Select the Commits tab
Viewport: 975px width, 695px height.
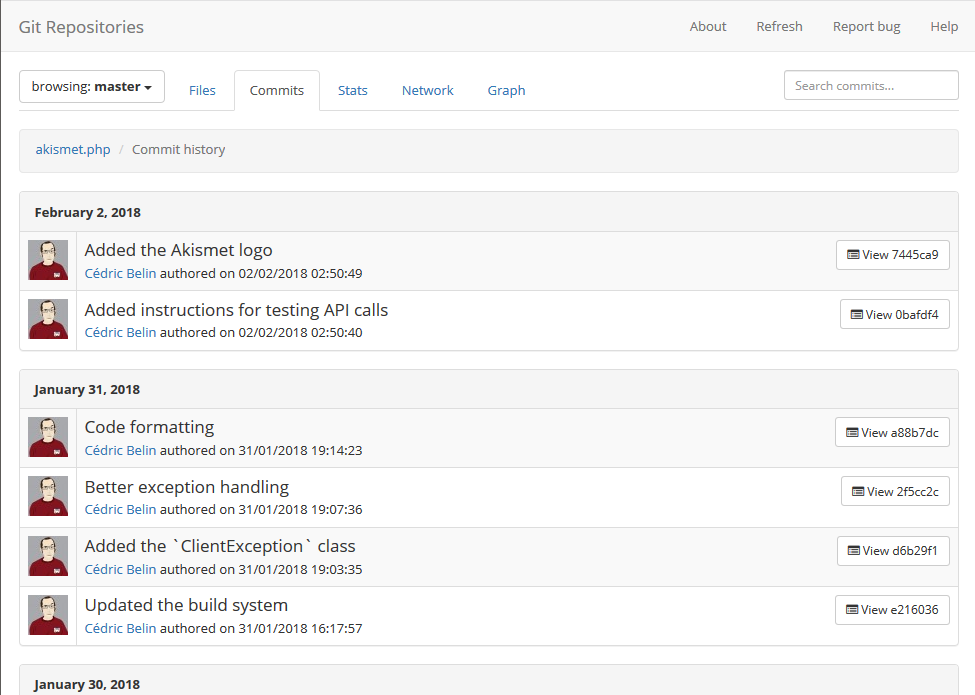276,90
